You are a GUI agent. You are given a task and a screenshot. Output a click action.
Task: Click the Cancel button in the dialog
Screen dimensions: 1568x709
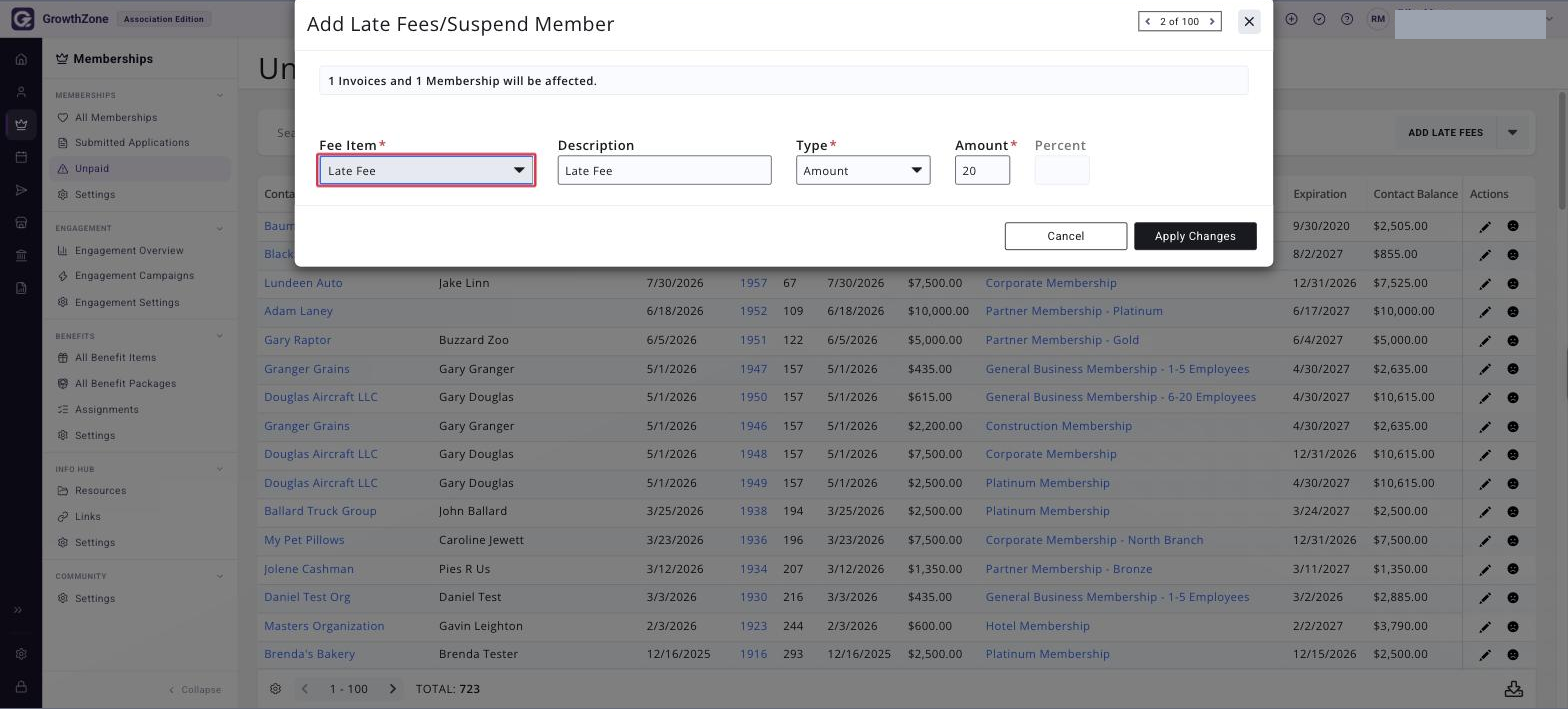pyautogui.click(x=1066, y=236)
